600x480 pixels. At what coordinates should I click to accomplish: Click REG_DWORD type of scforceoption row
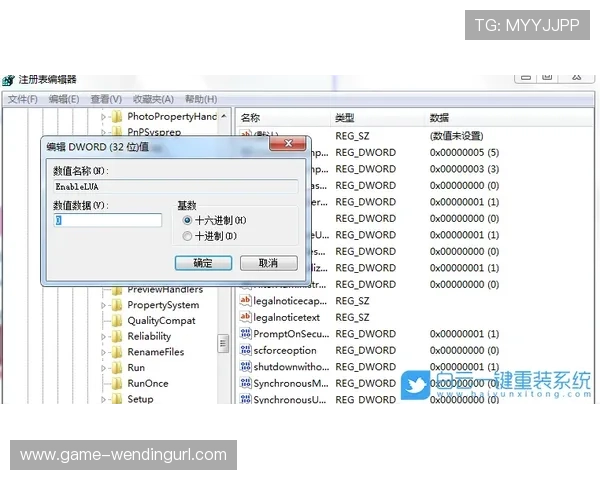(x=365, y=351)
